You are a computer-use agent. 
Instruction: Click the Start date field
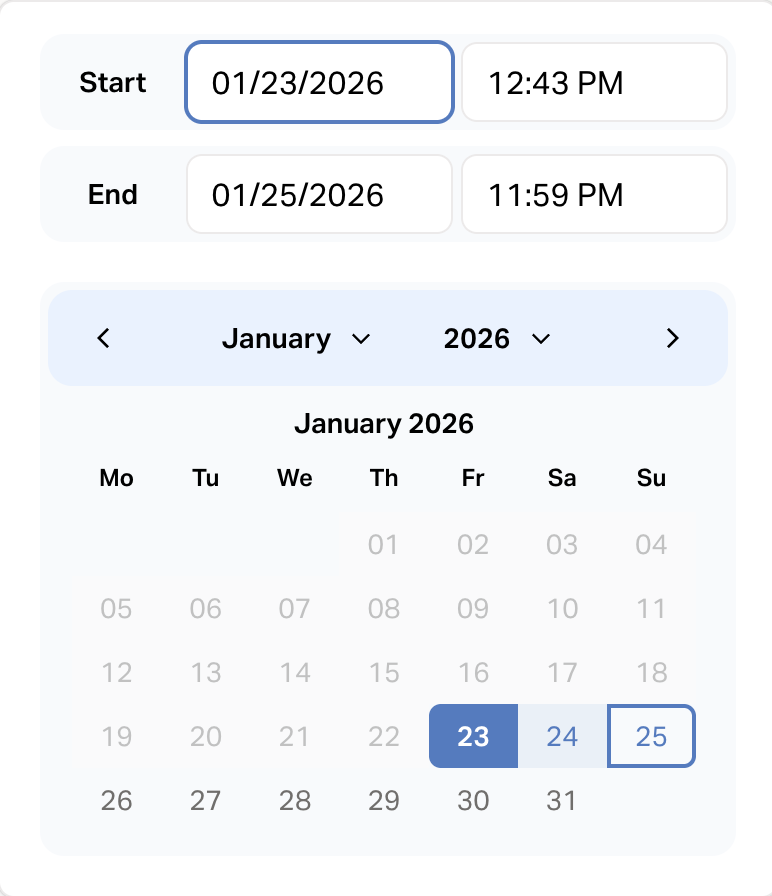(319, 82)
